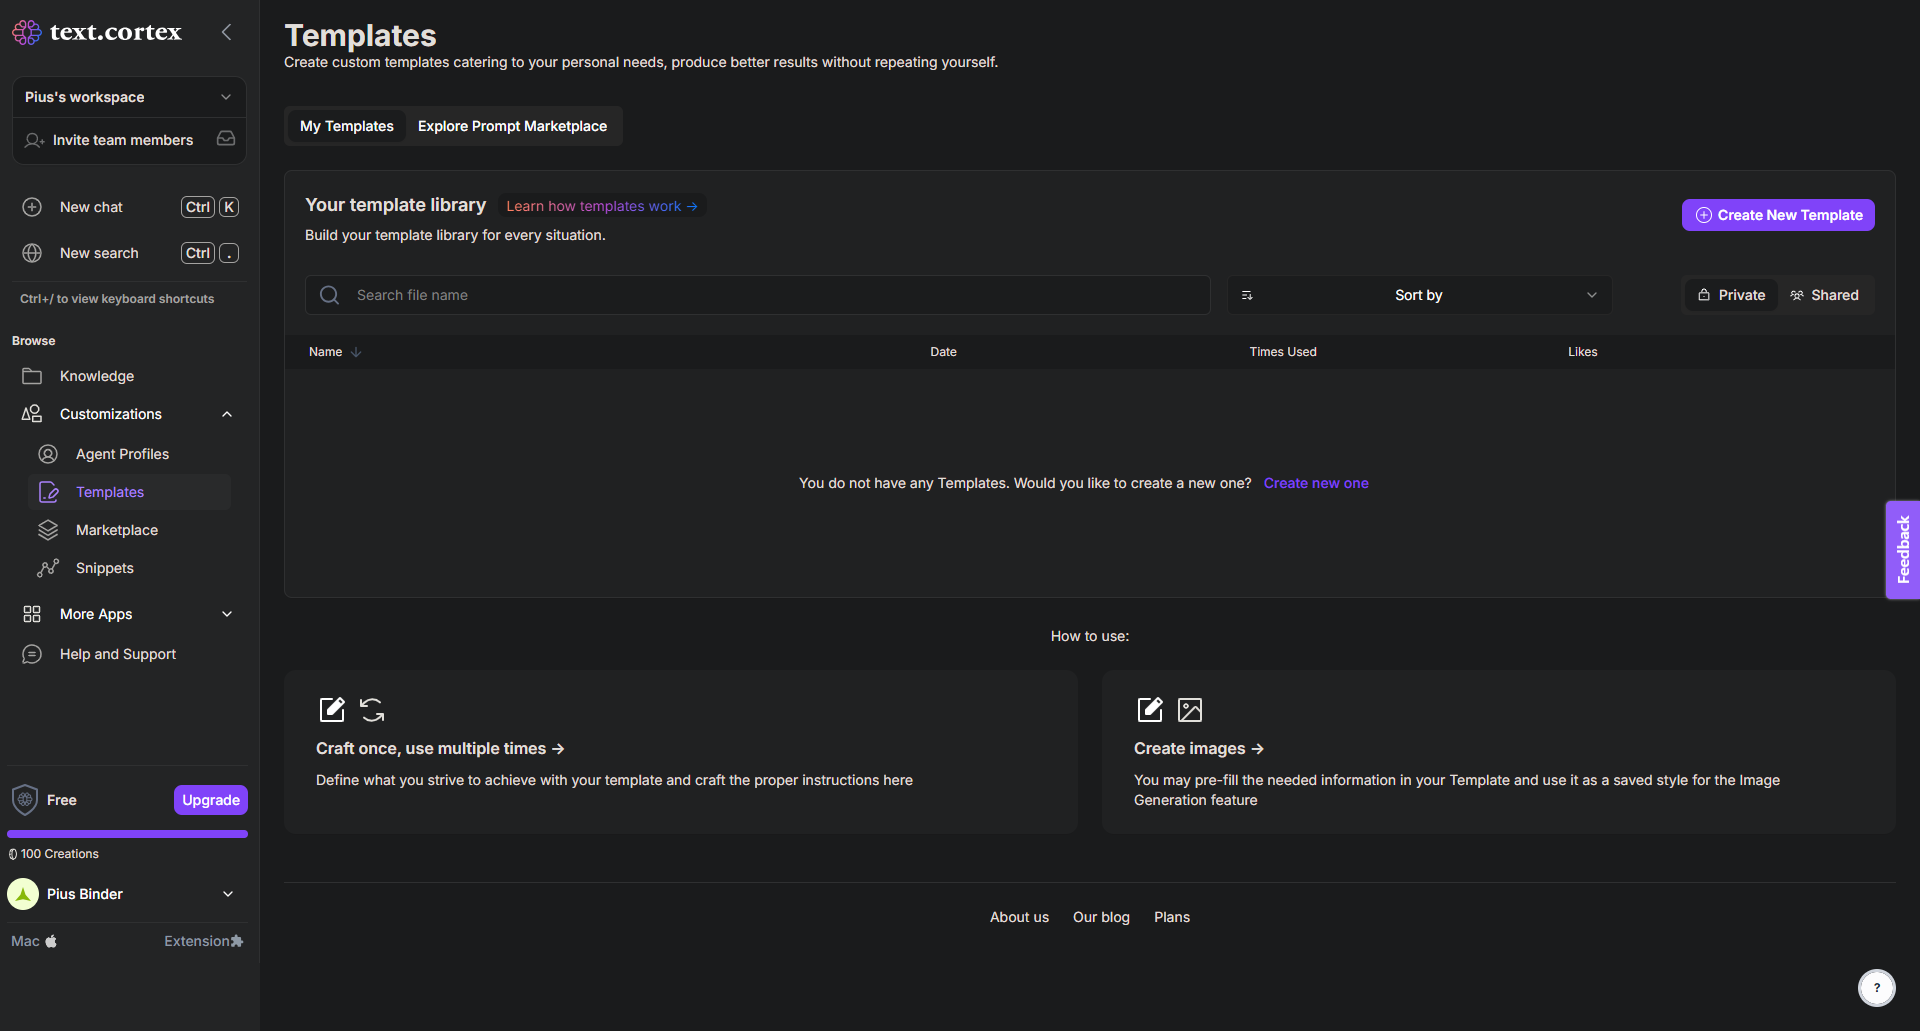
Task: Click the inbox icon beside Invite team members
Action: [226, 139]
